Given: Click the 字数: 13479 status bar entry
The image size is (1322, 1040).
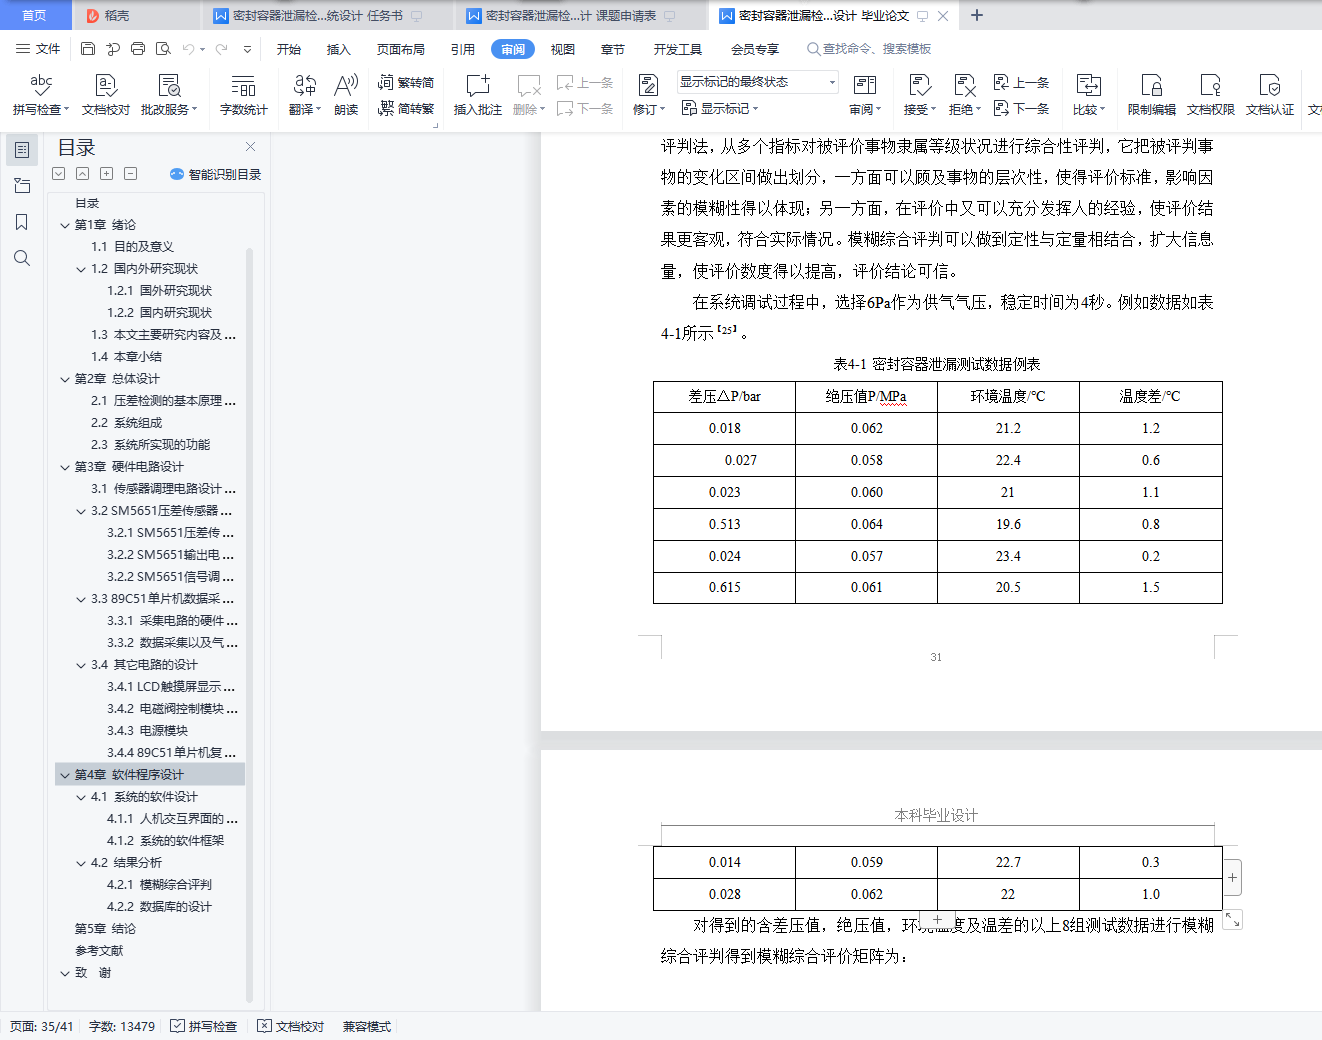Looking at the screenshot, I should pos(122,1026).
